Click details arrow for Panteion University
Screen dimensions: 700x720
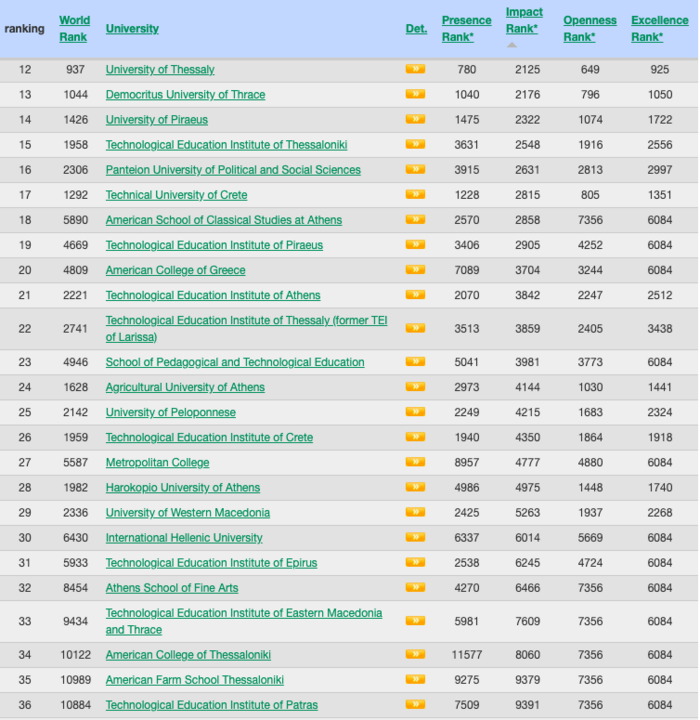[x=415, y=169]
